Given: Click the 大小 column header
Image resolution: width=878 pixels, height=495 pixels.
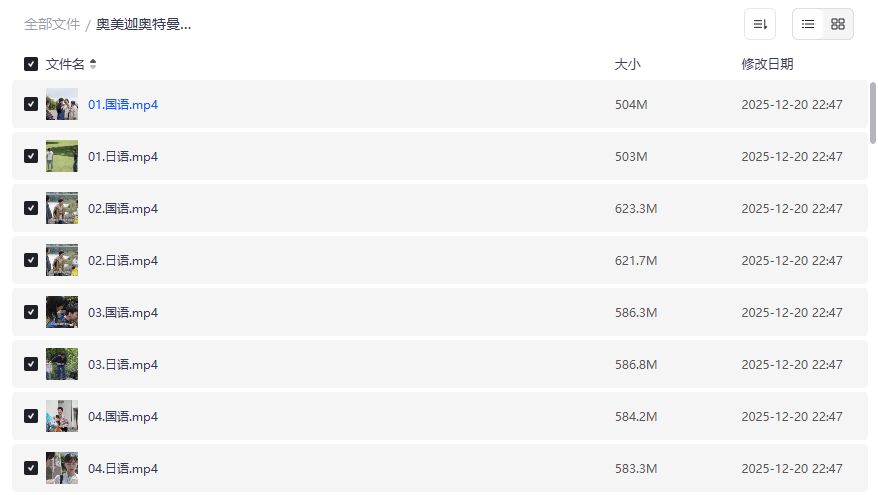Looking at the screenshot, I should (627, 64).
